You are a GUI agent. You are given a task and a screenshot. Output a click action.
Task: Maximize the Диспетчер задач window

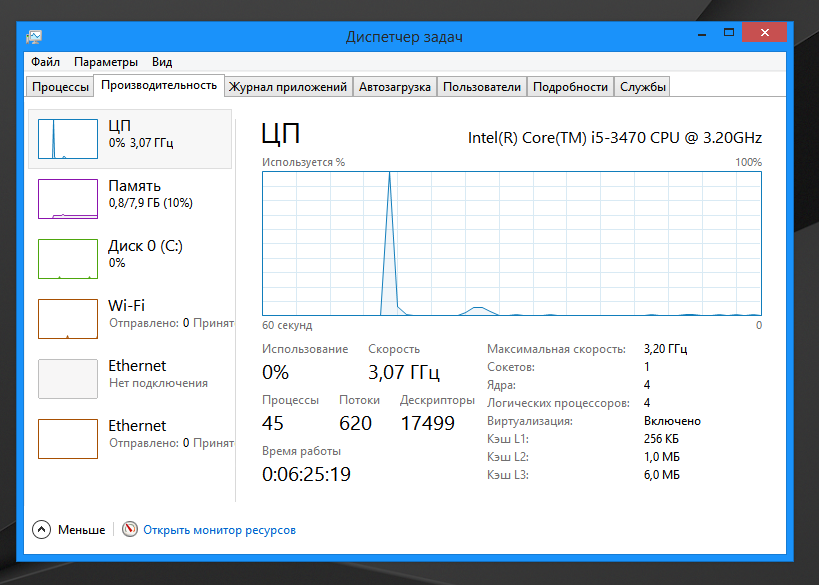pyautogui.click(x=729, y=32)
